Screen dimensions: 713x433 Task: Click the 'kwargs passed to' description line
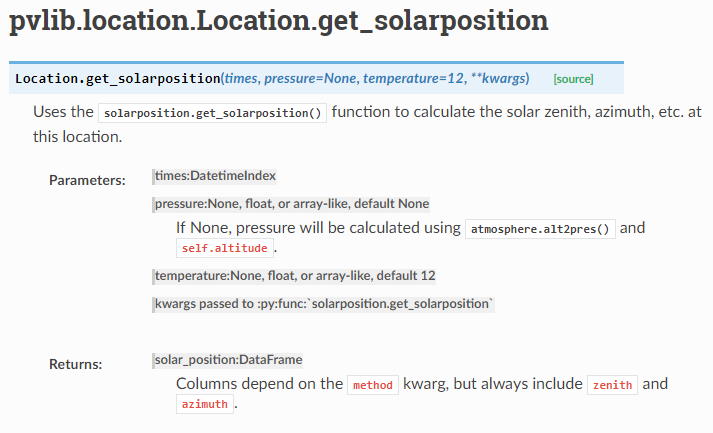(324, 303)
